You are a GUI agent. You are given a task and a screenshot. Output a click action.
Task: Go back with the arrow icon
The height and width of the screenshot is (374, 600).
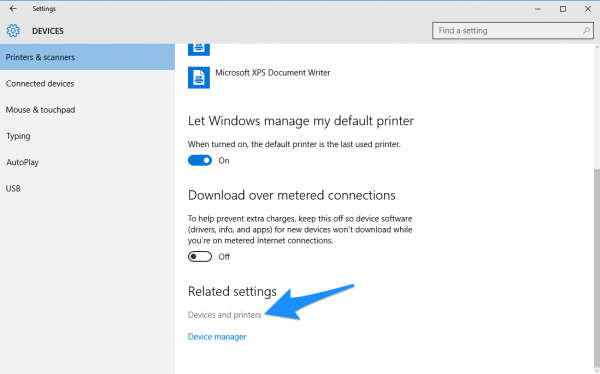pyautogui.click(x=13, y=8)
